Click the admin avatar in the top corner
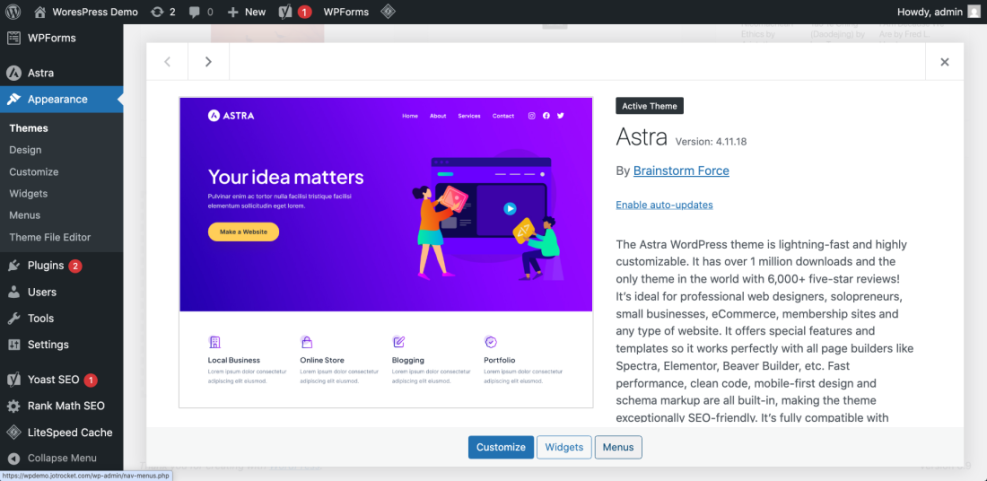Viewport: 987px width, 481px height. point(974,11)
